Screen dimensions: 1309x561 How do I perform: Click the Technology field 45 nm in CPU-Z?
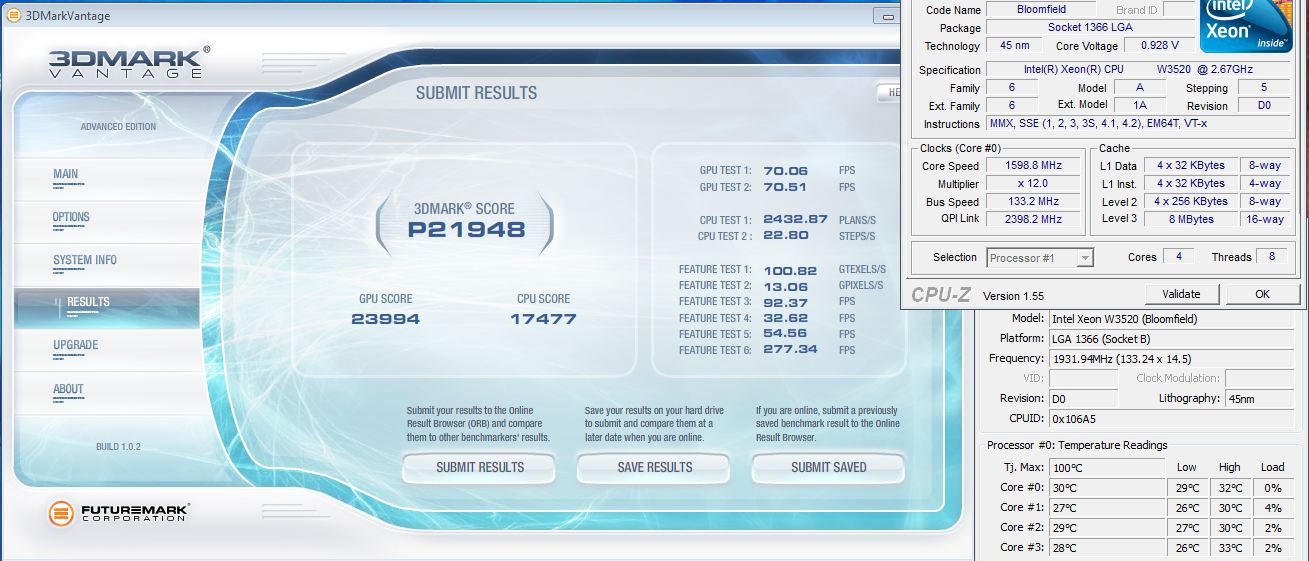click(1015, 46)
